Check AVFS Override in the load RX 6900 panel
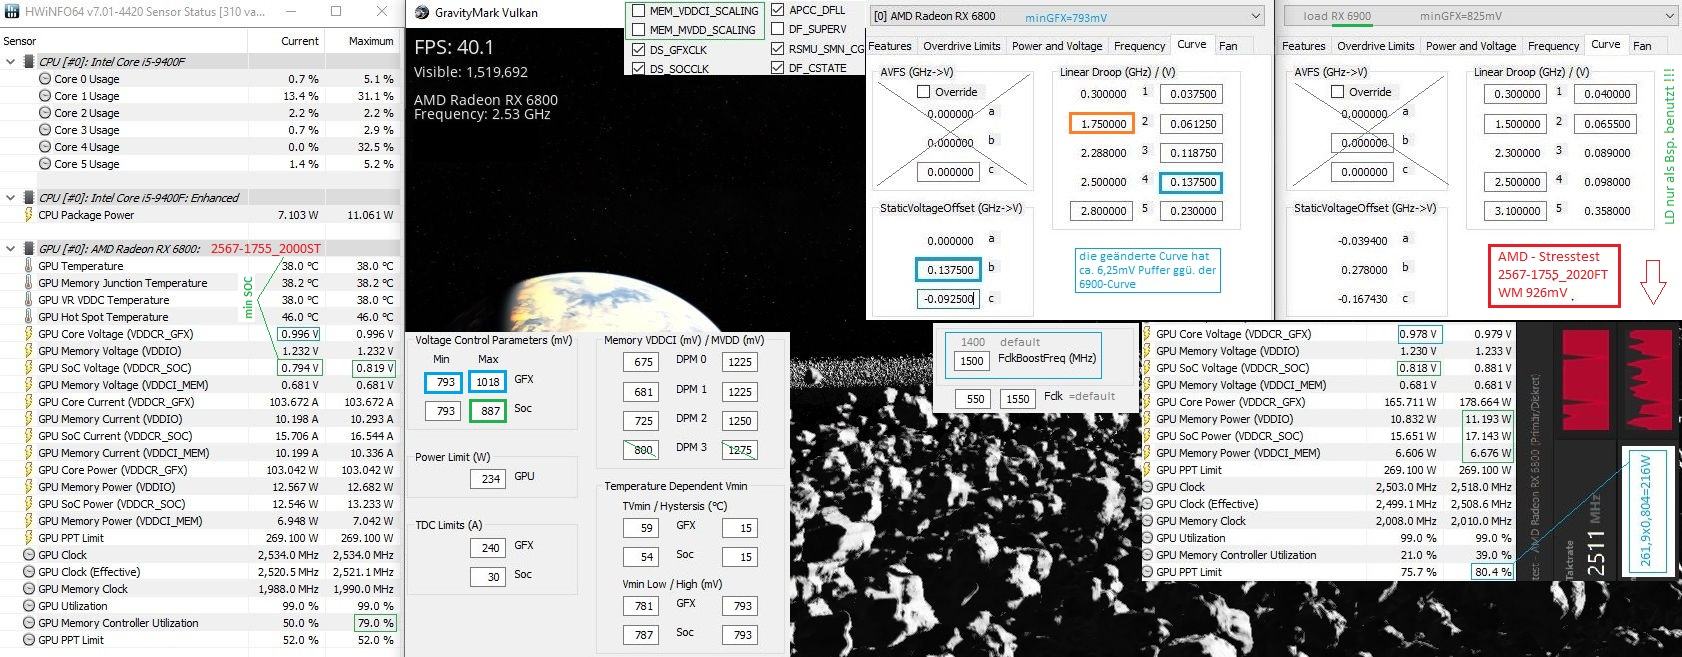 click(1337, 92)
